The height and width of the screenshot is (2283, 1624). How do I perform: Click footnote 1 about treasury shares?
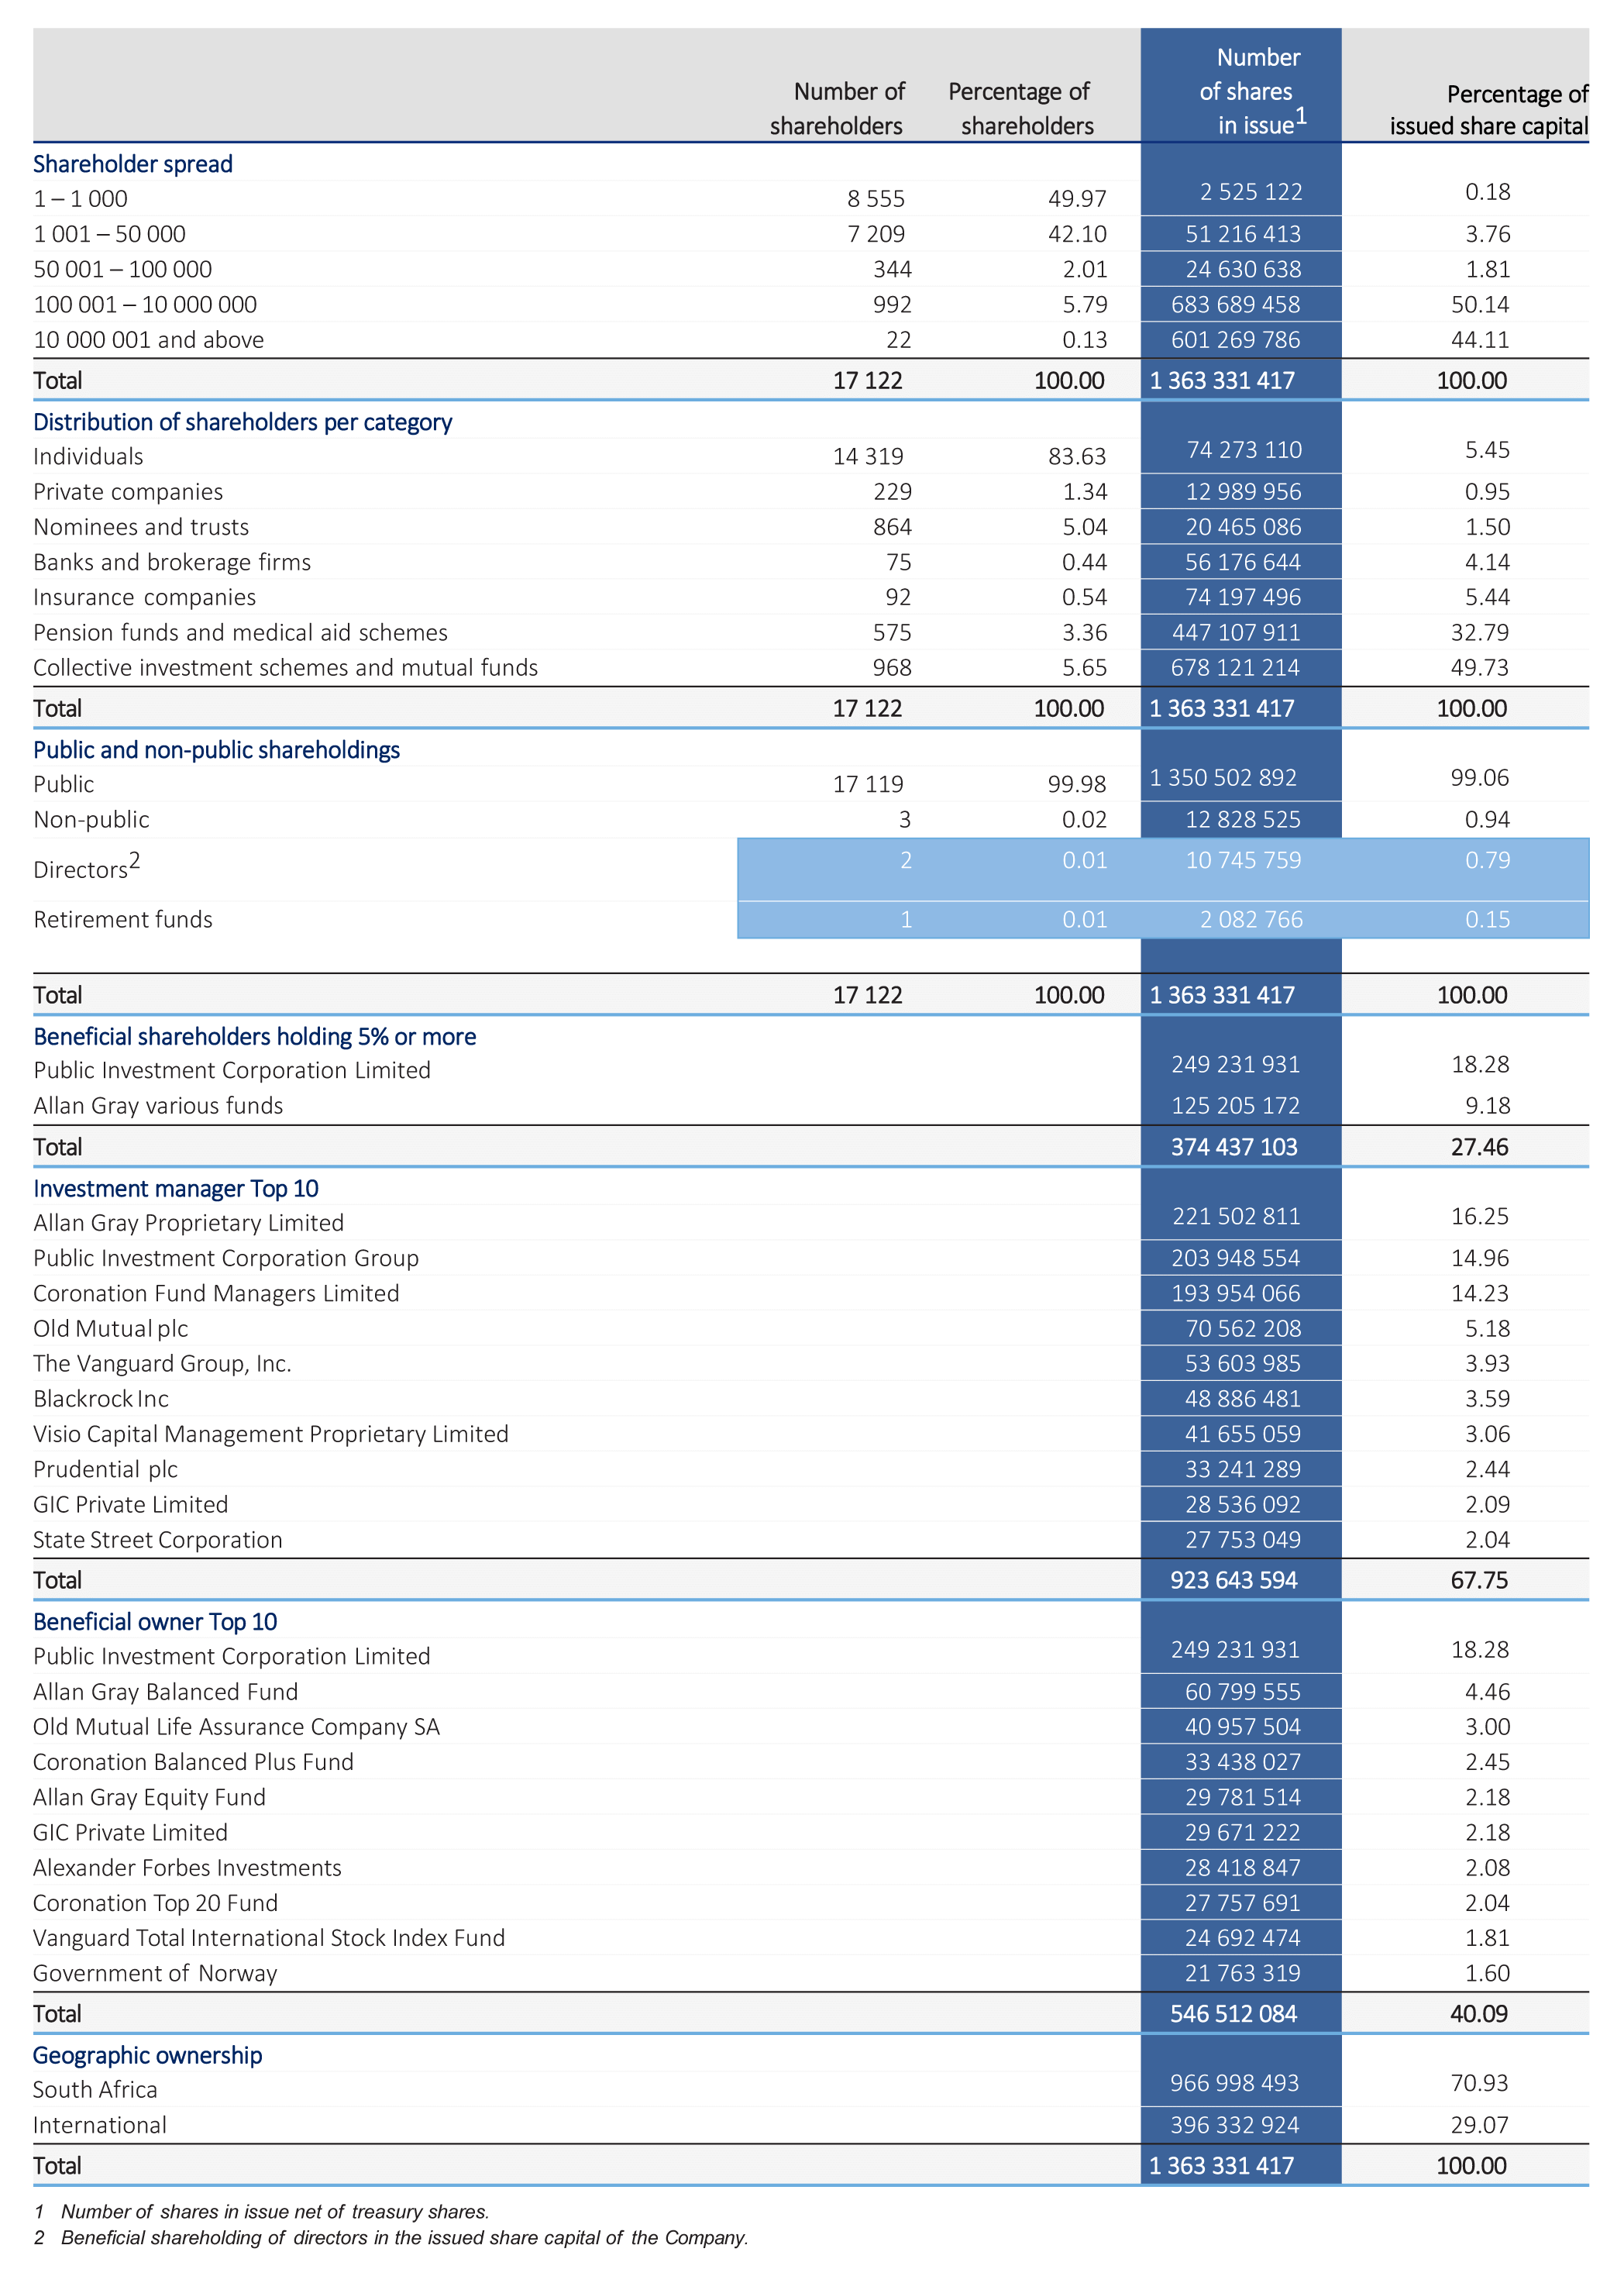point(261,2212)
